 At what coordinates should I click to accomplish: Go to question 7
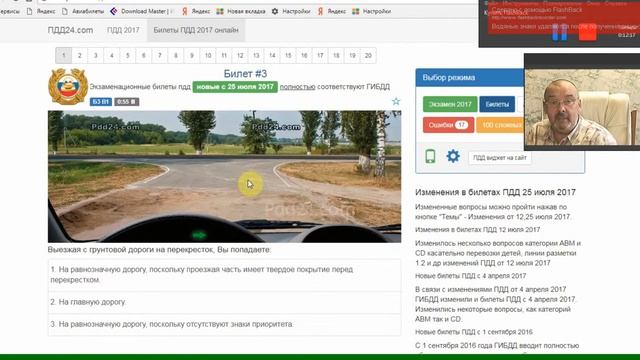pyautogui.click(x=160, y=56)
